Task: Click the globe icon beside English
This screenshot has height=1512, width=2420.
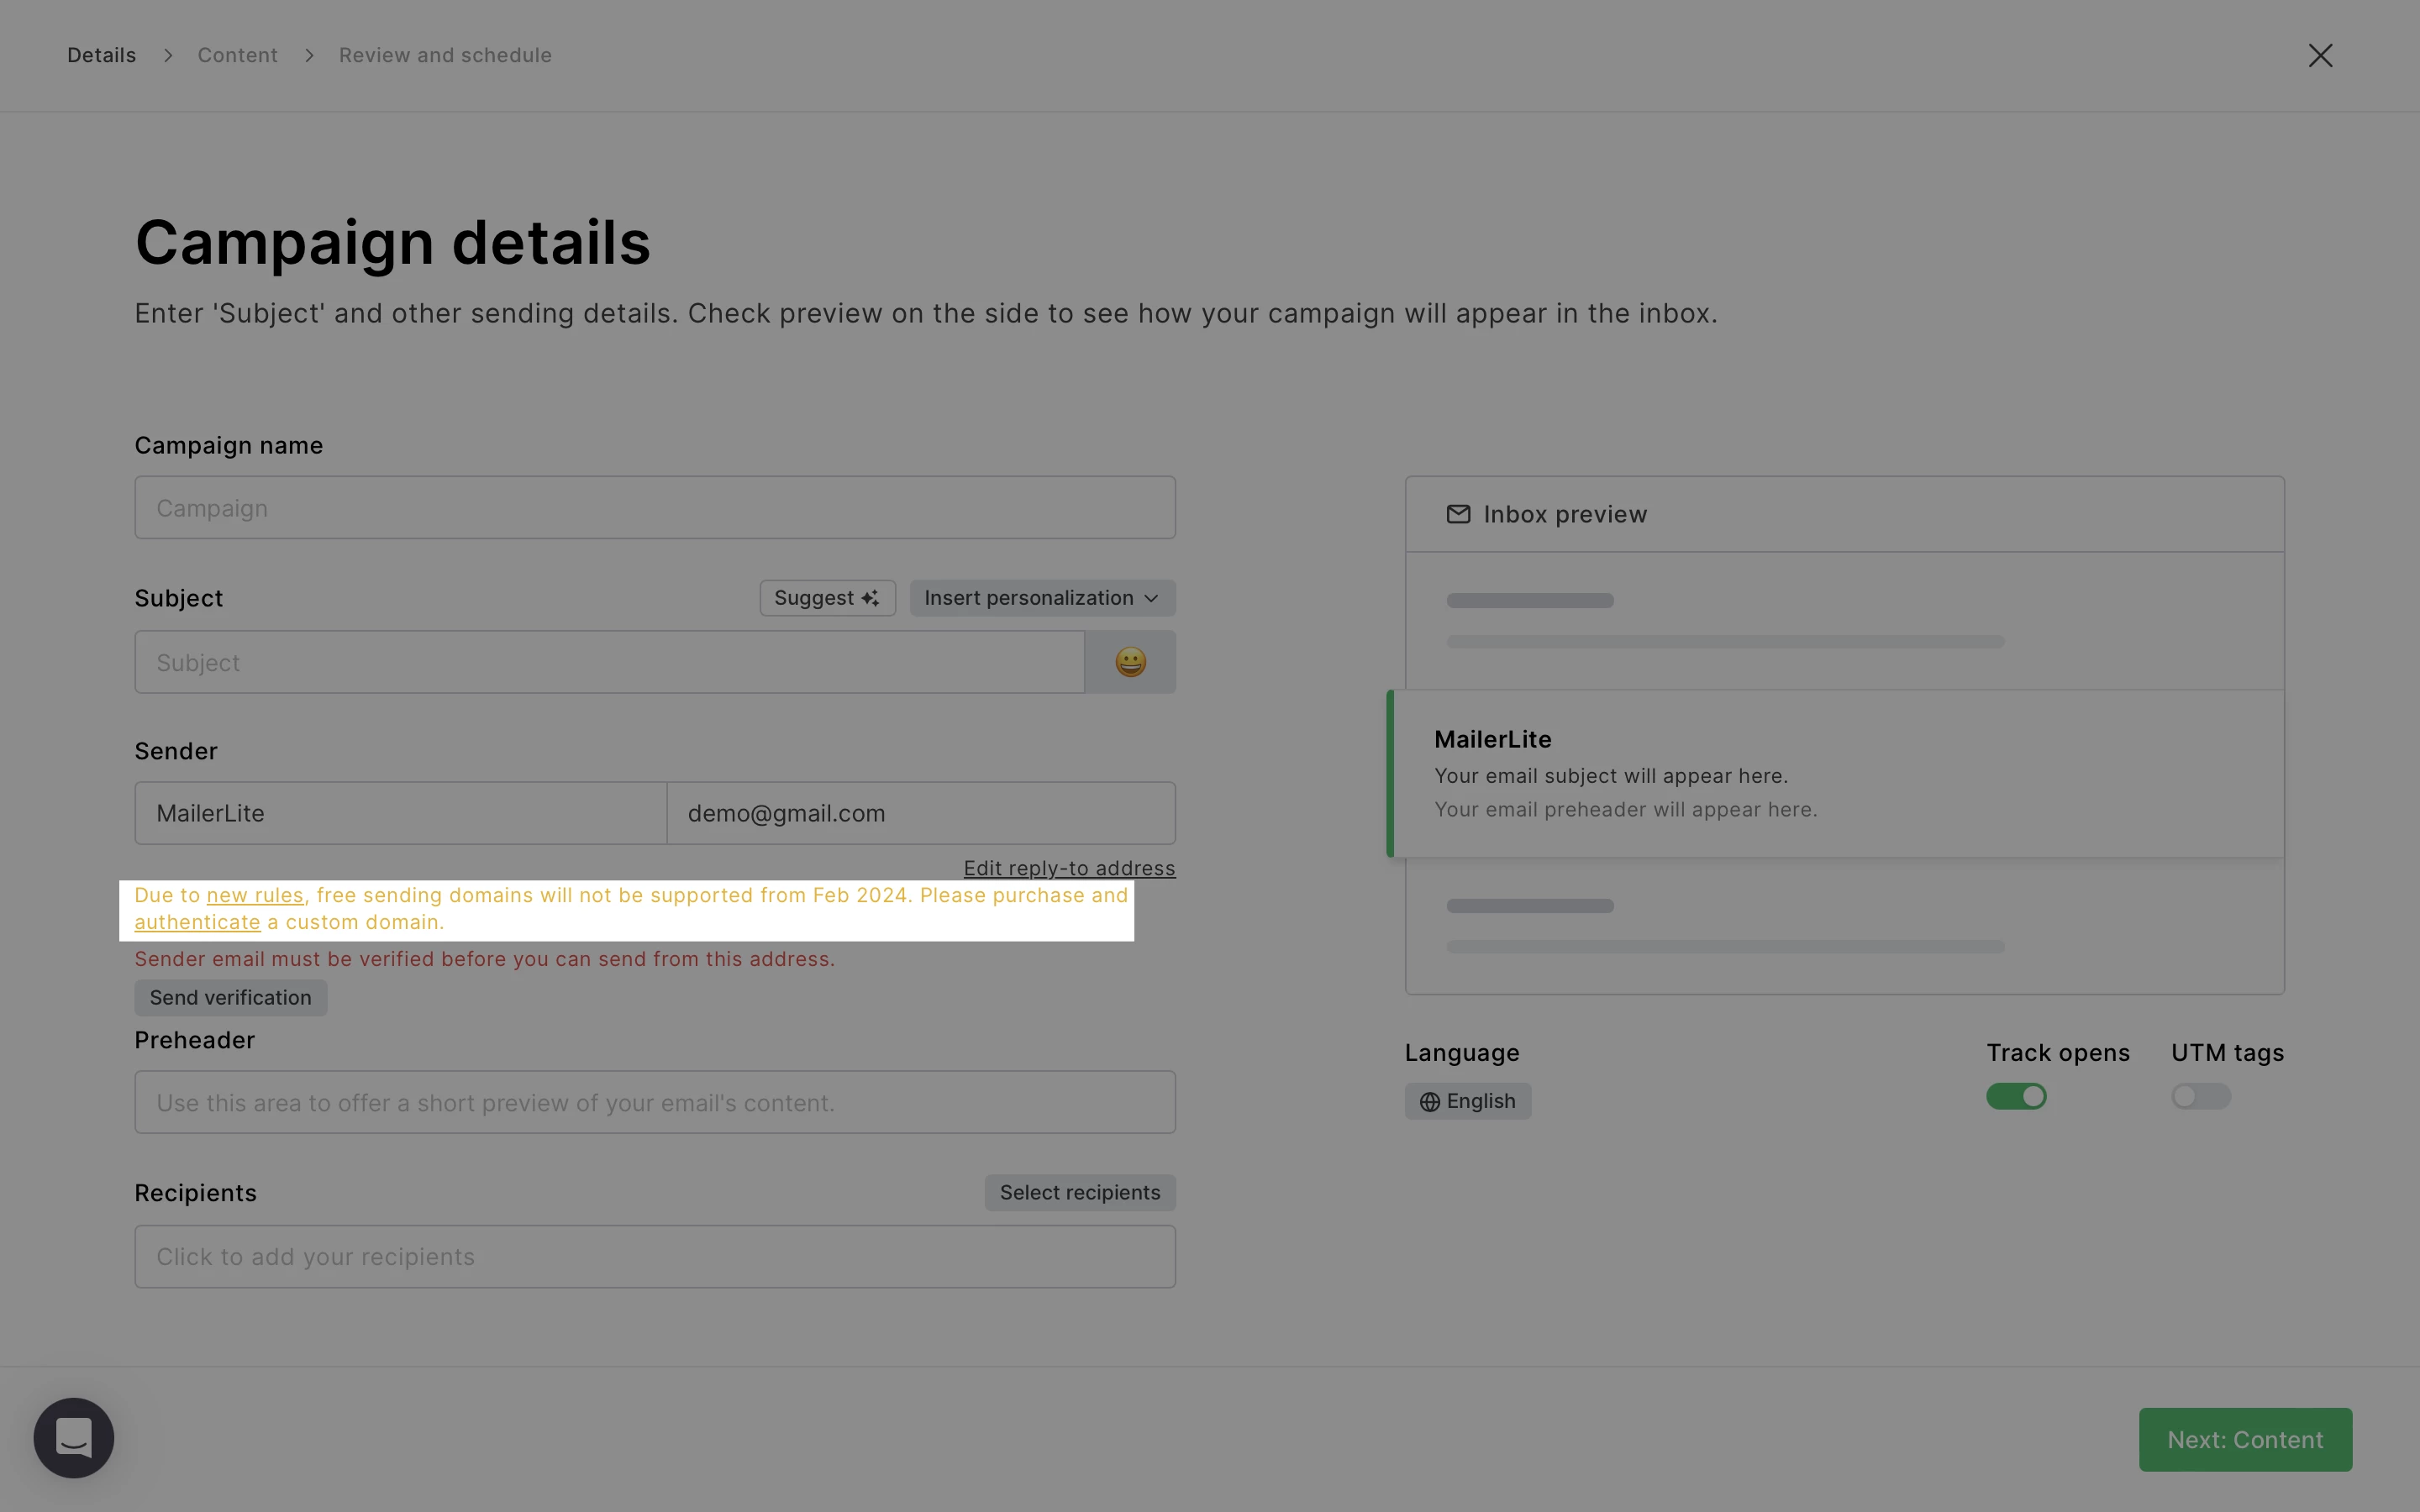Action: click(x=1429, y=1102)
